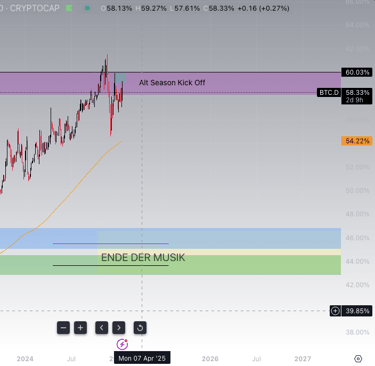Select the 'Alt Season Kick Off' annotation text
Viewport: 375px width, 366px height.
pyautogui.click(x=172, y=83)
